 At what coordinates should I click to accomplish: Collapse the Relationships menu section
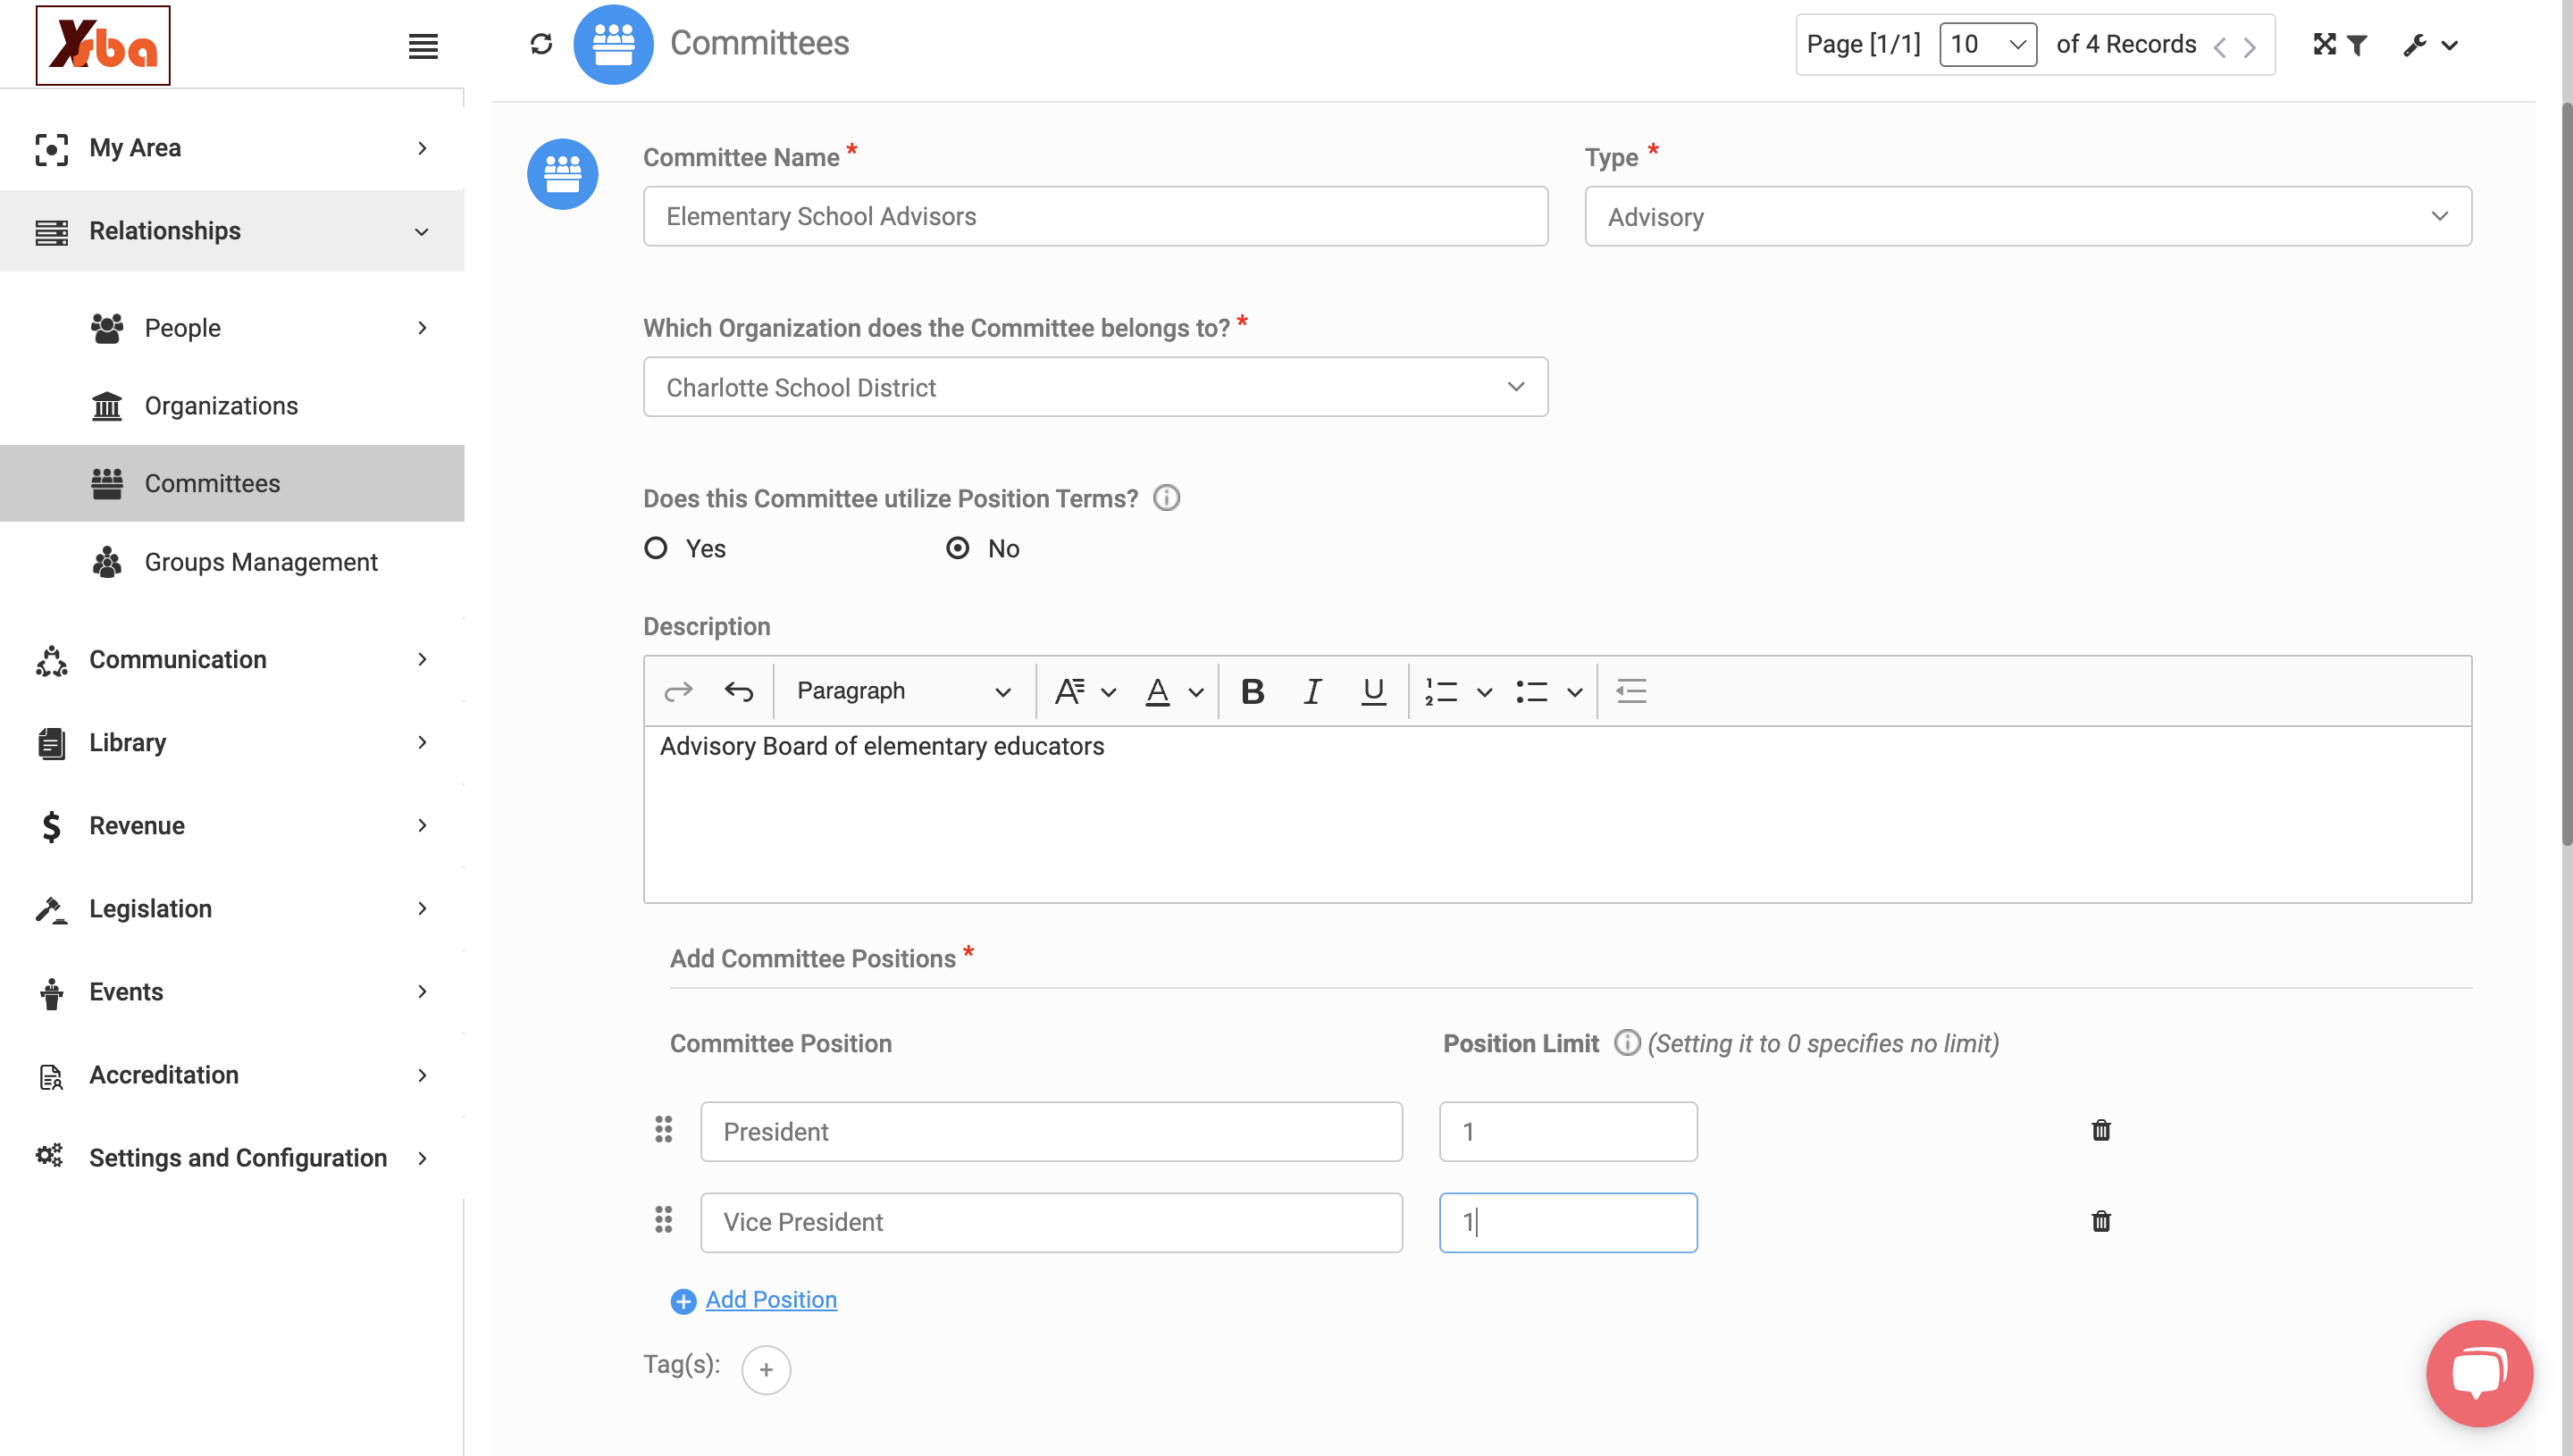(232, 231)
